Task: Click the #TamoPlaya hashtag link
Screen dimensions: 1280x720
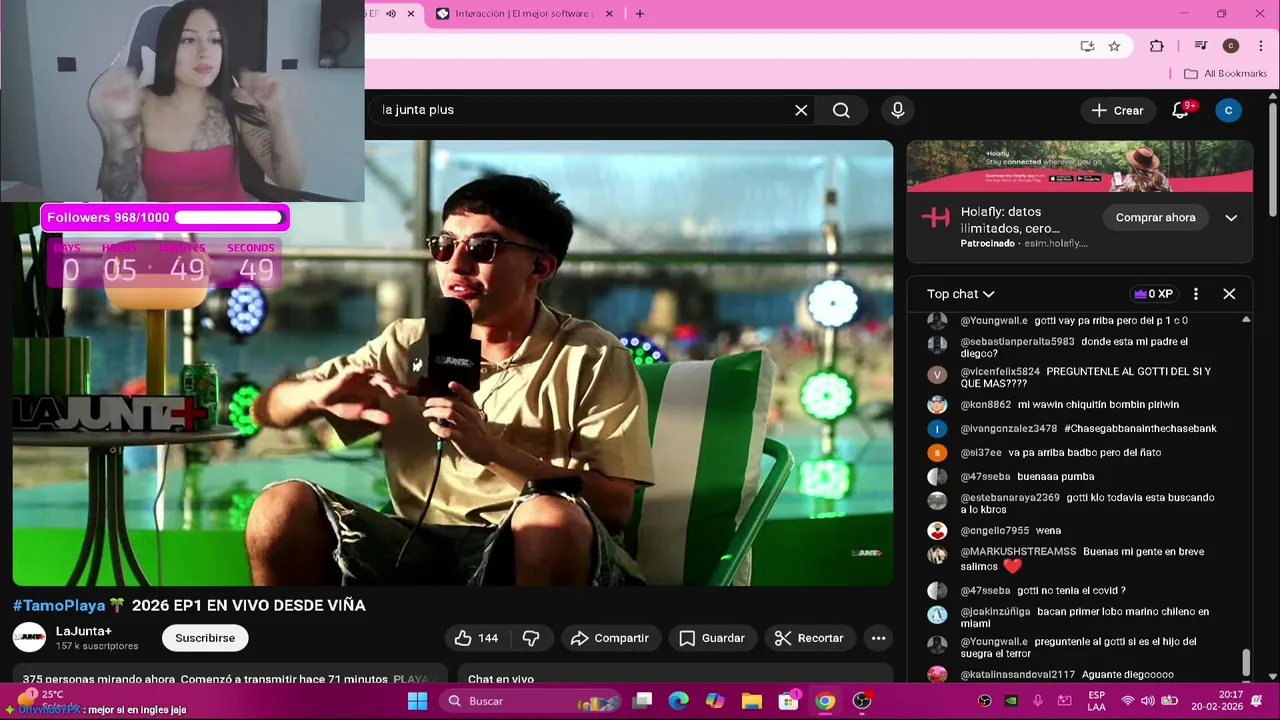Action: 59,605
